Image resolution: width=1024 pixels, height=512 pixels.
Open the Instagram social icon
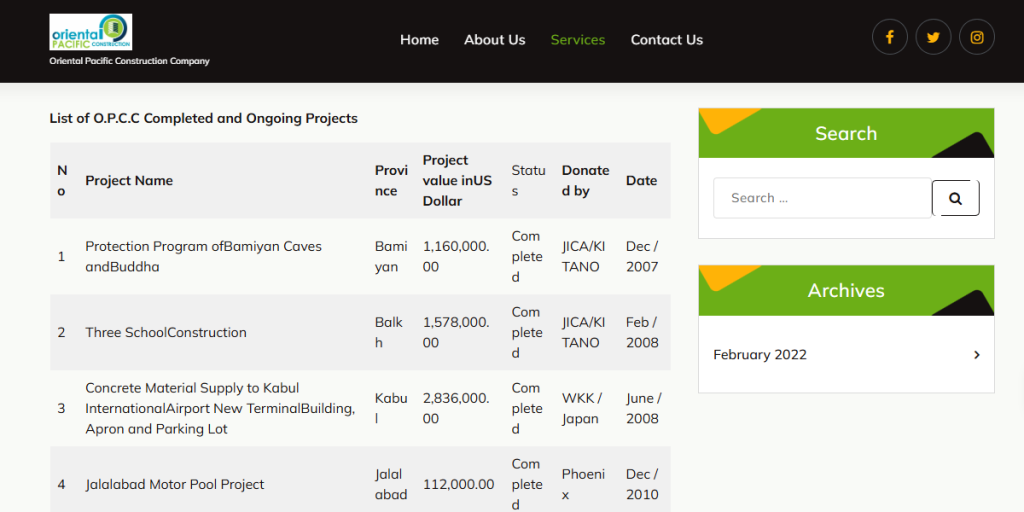click(x=977, y=37)
